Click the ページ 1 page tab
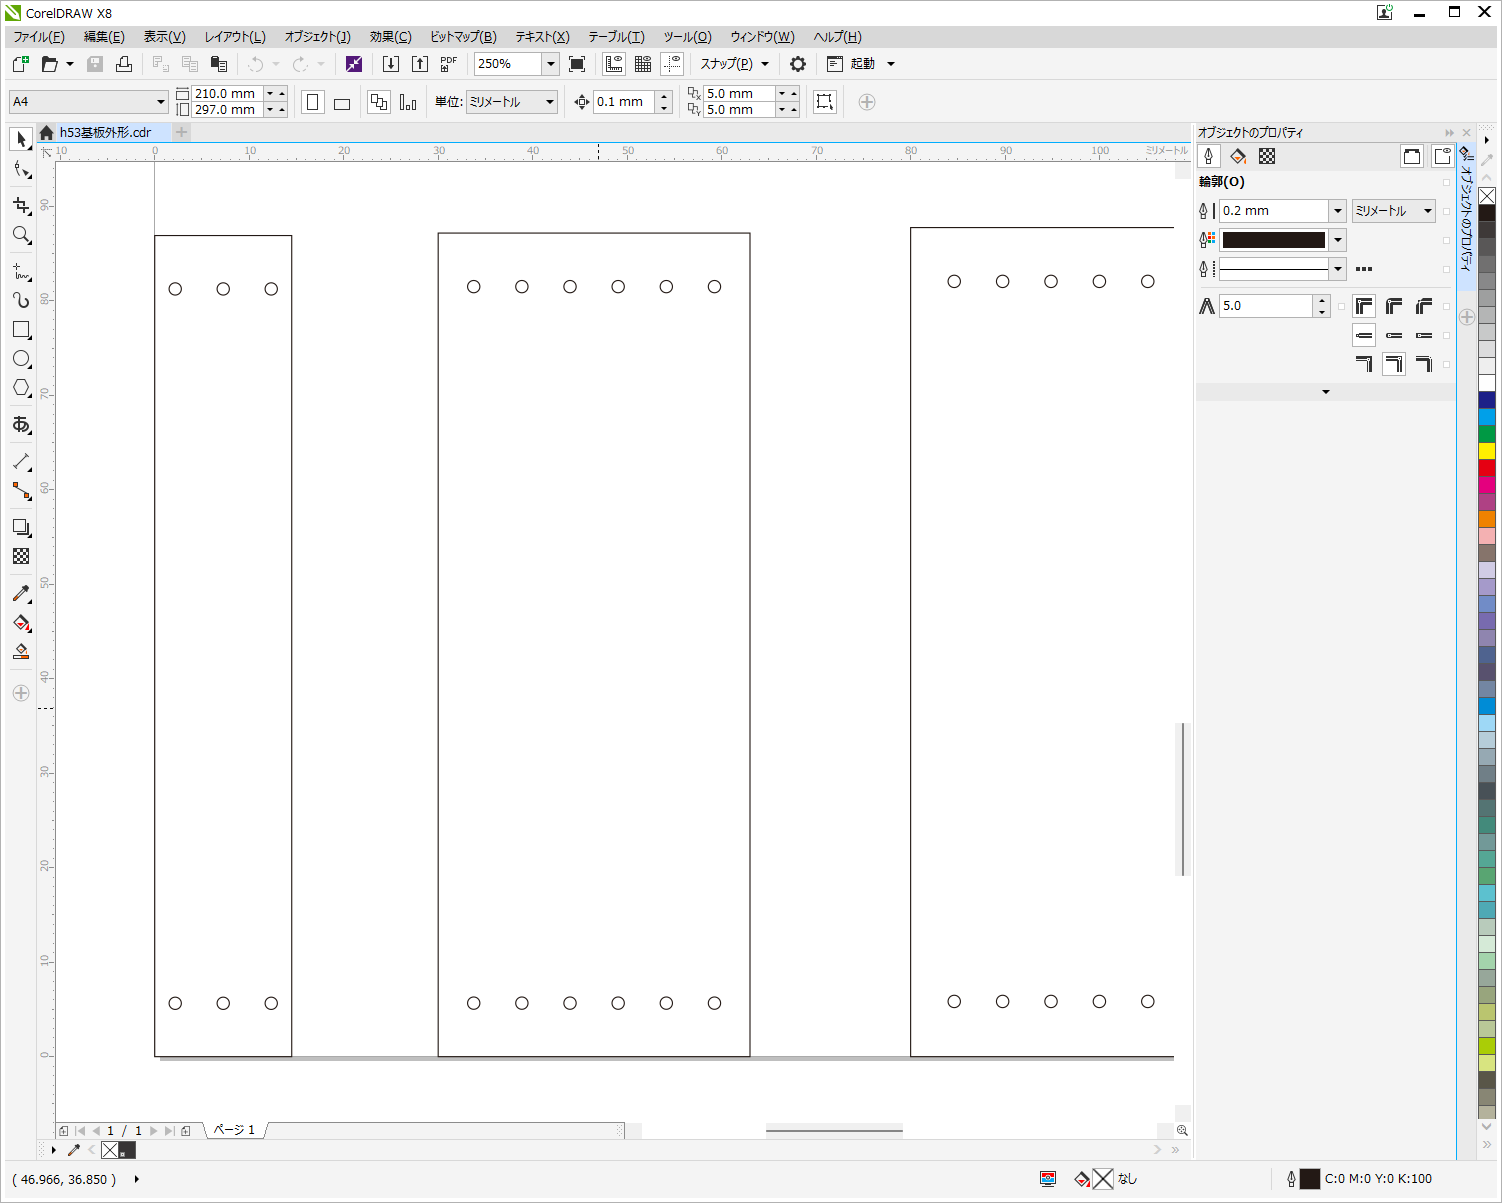The image size is (1502, 1203). click(x=234, y=1130)
